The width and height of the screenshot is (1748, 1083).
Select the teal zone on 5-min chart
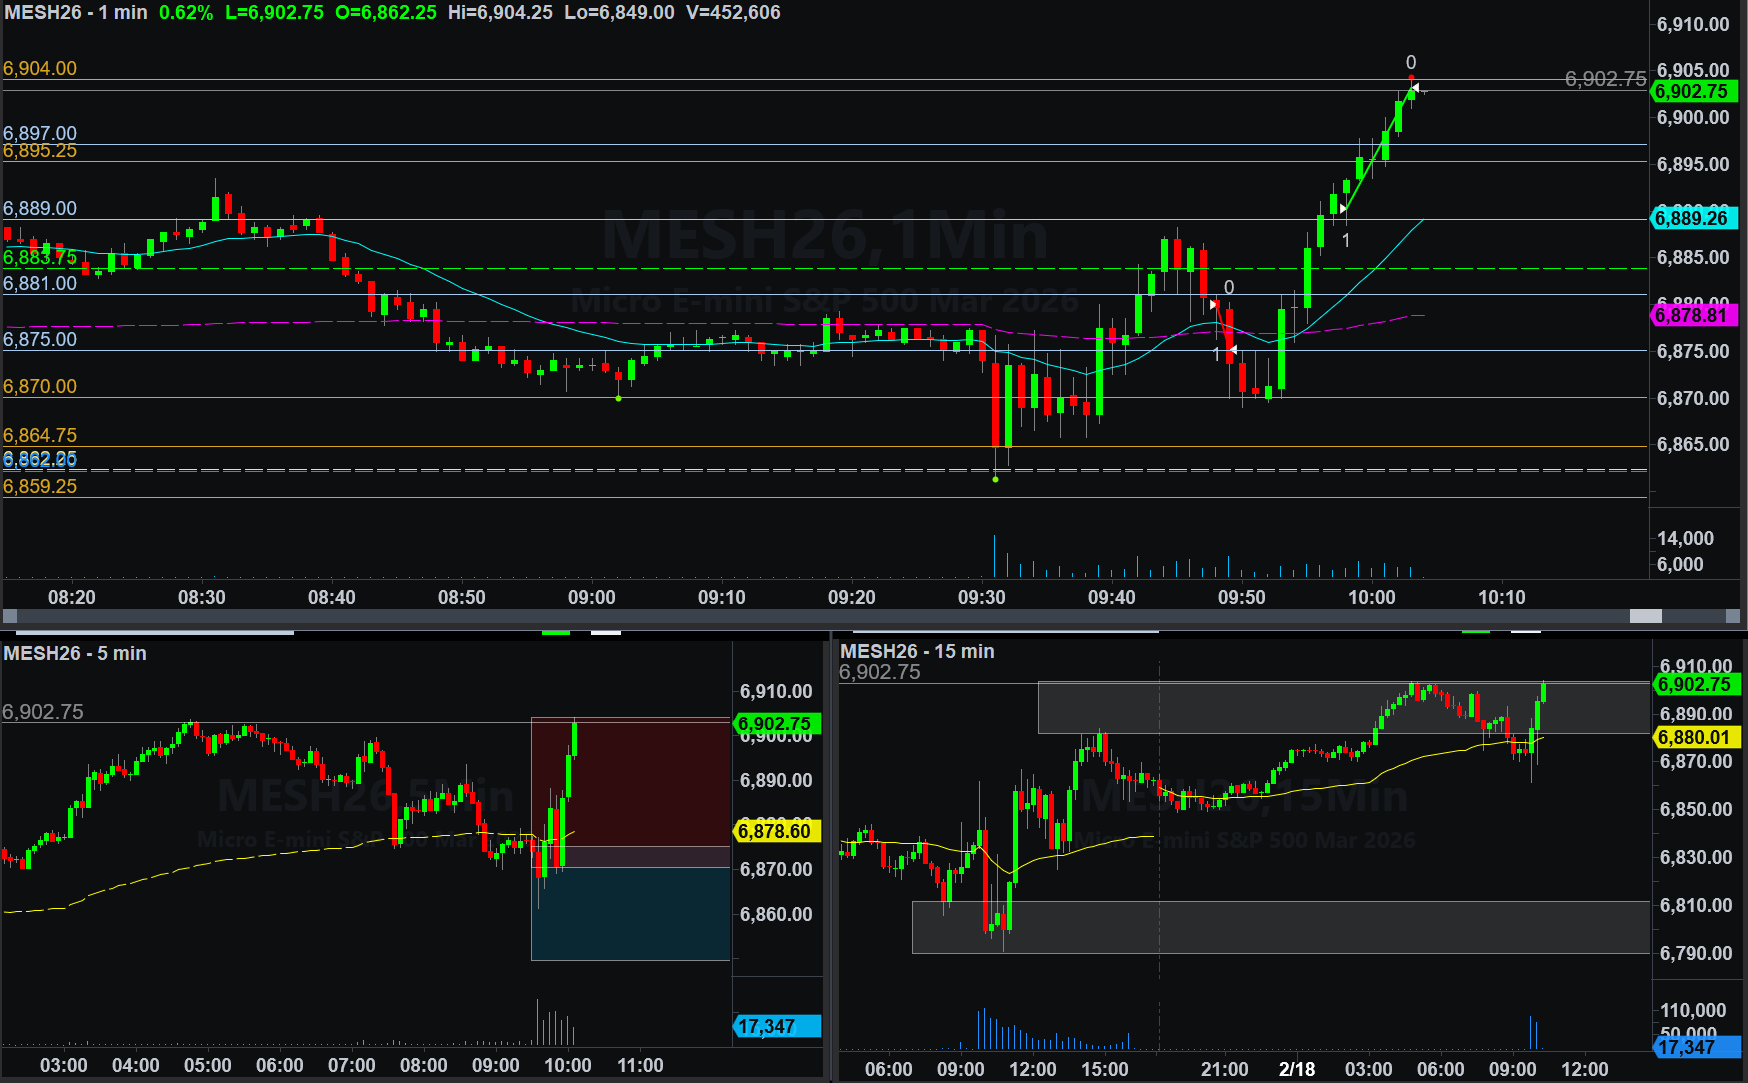point(630,913)
